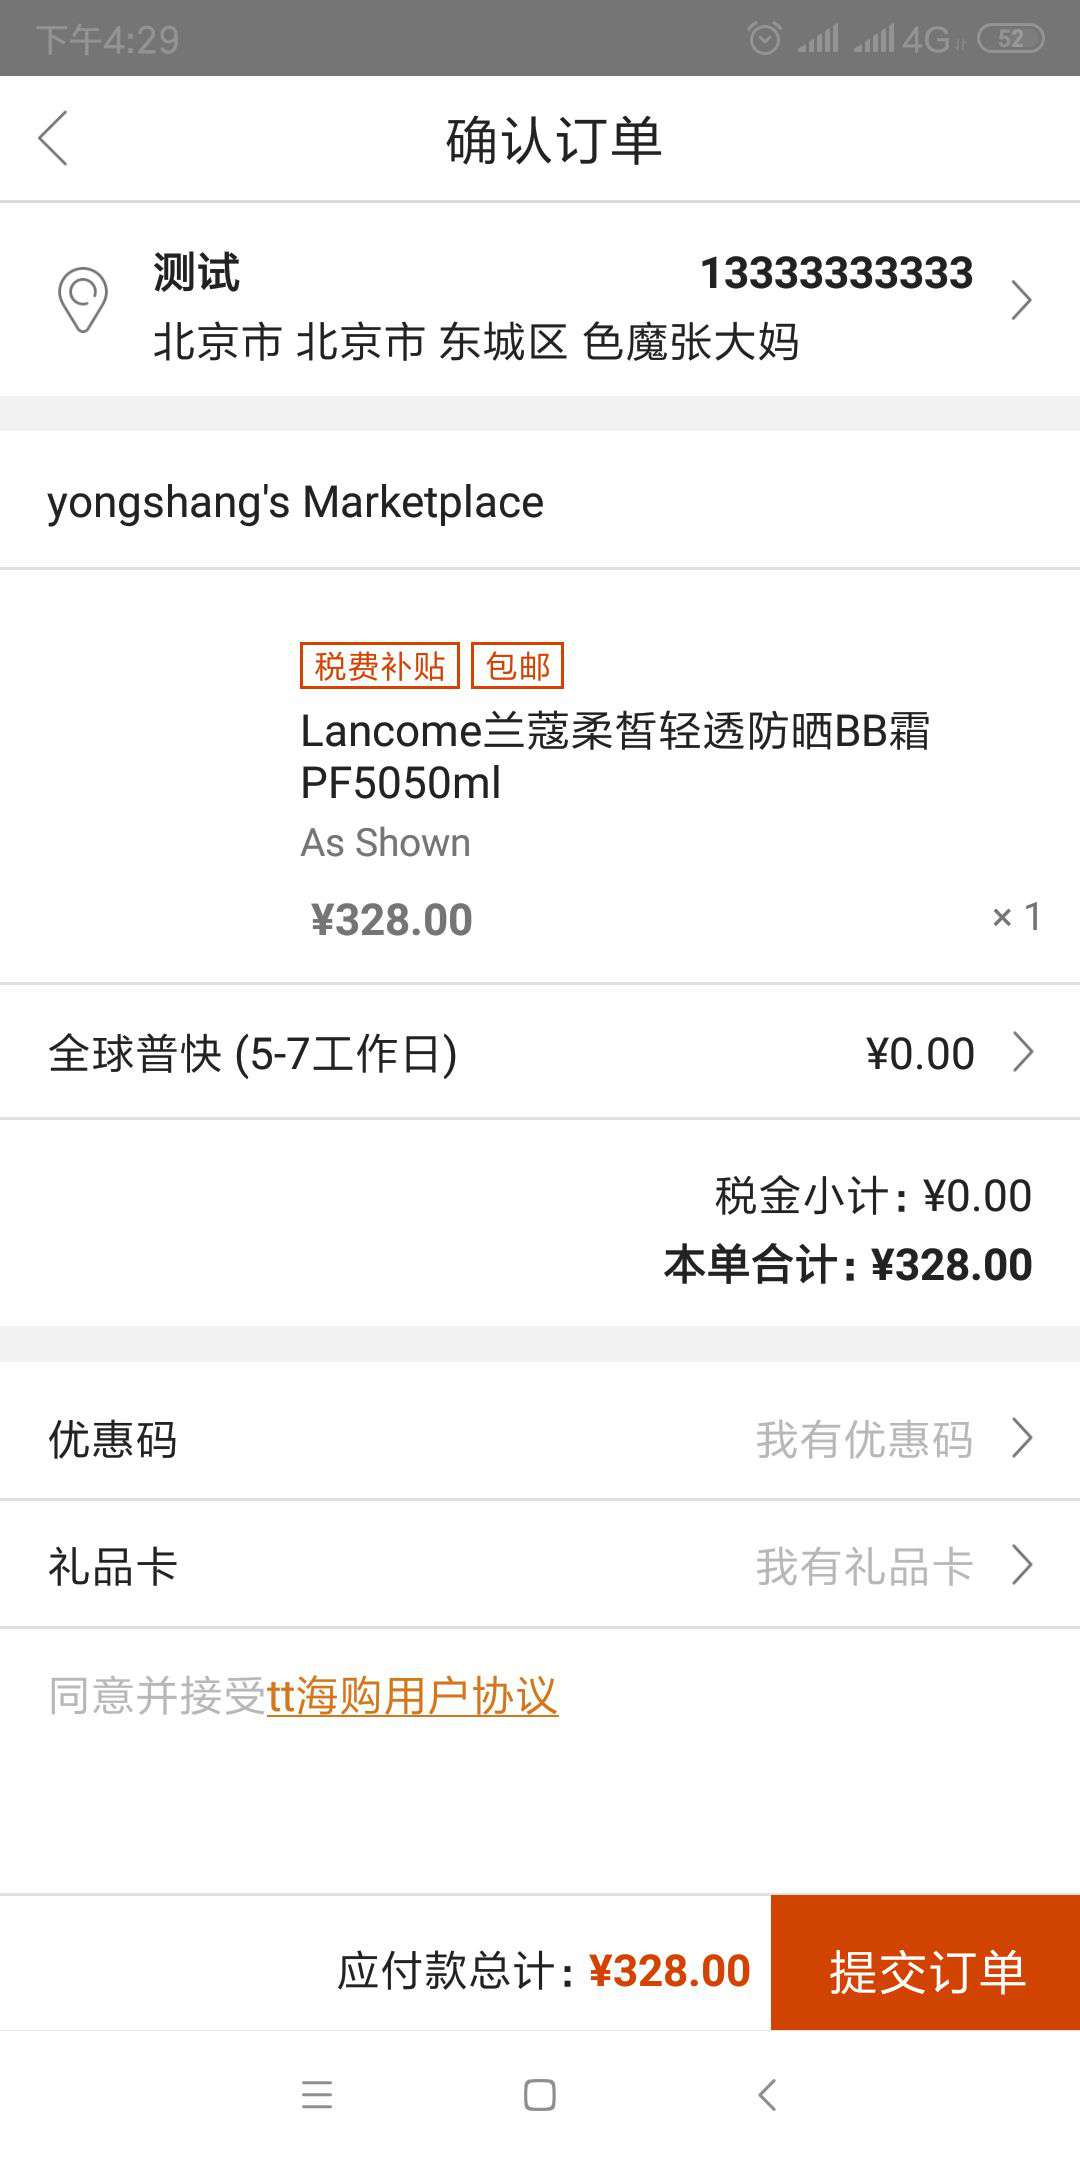This screenshot has width=1080, height=2160.
Task: Select the yongshang's Marketplace store name
Action: 295,500
